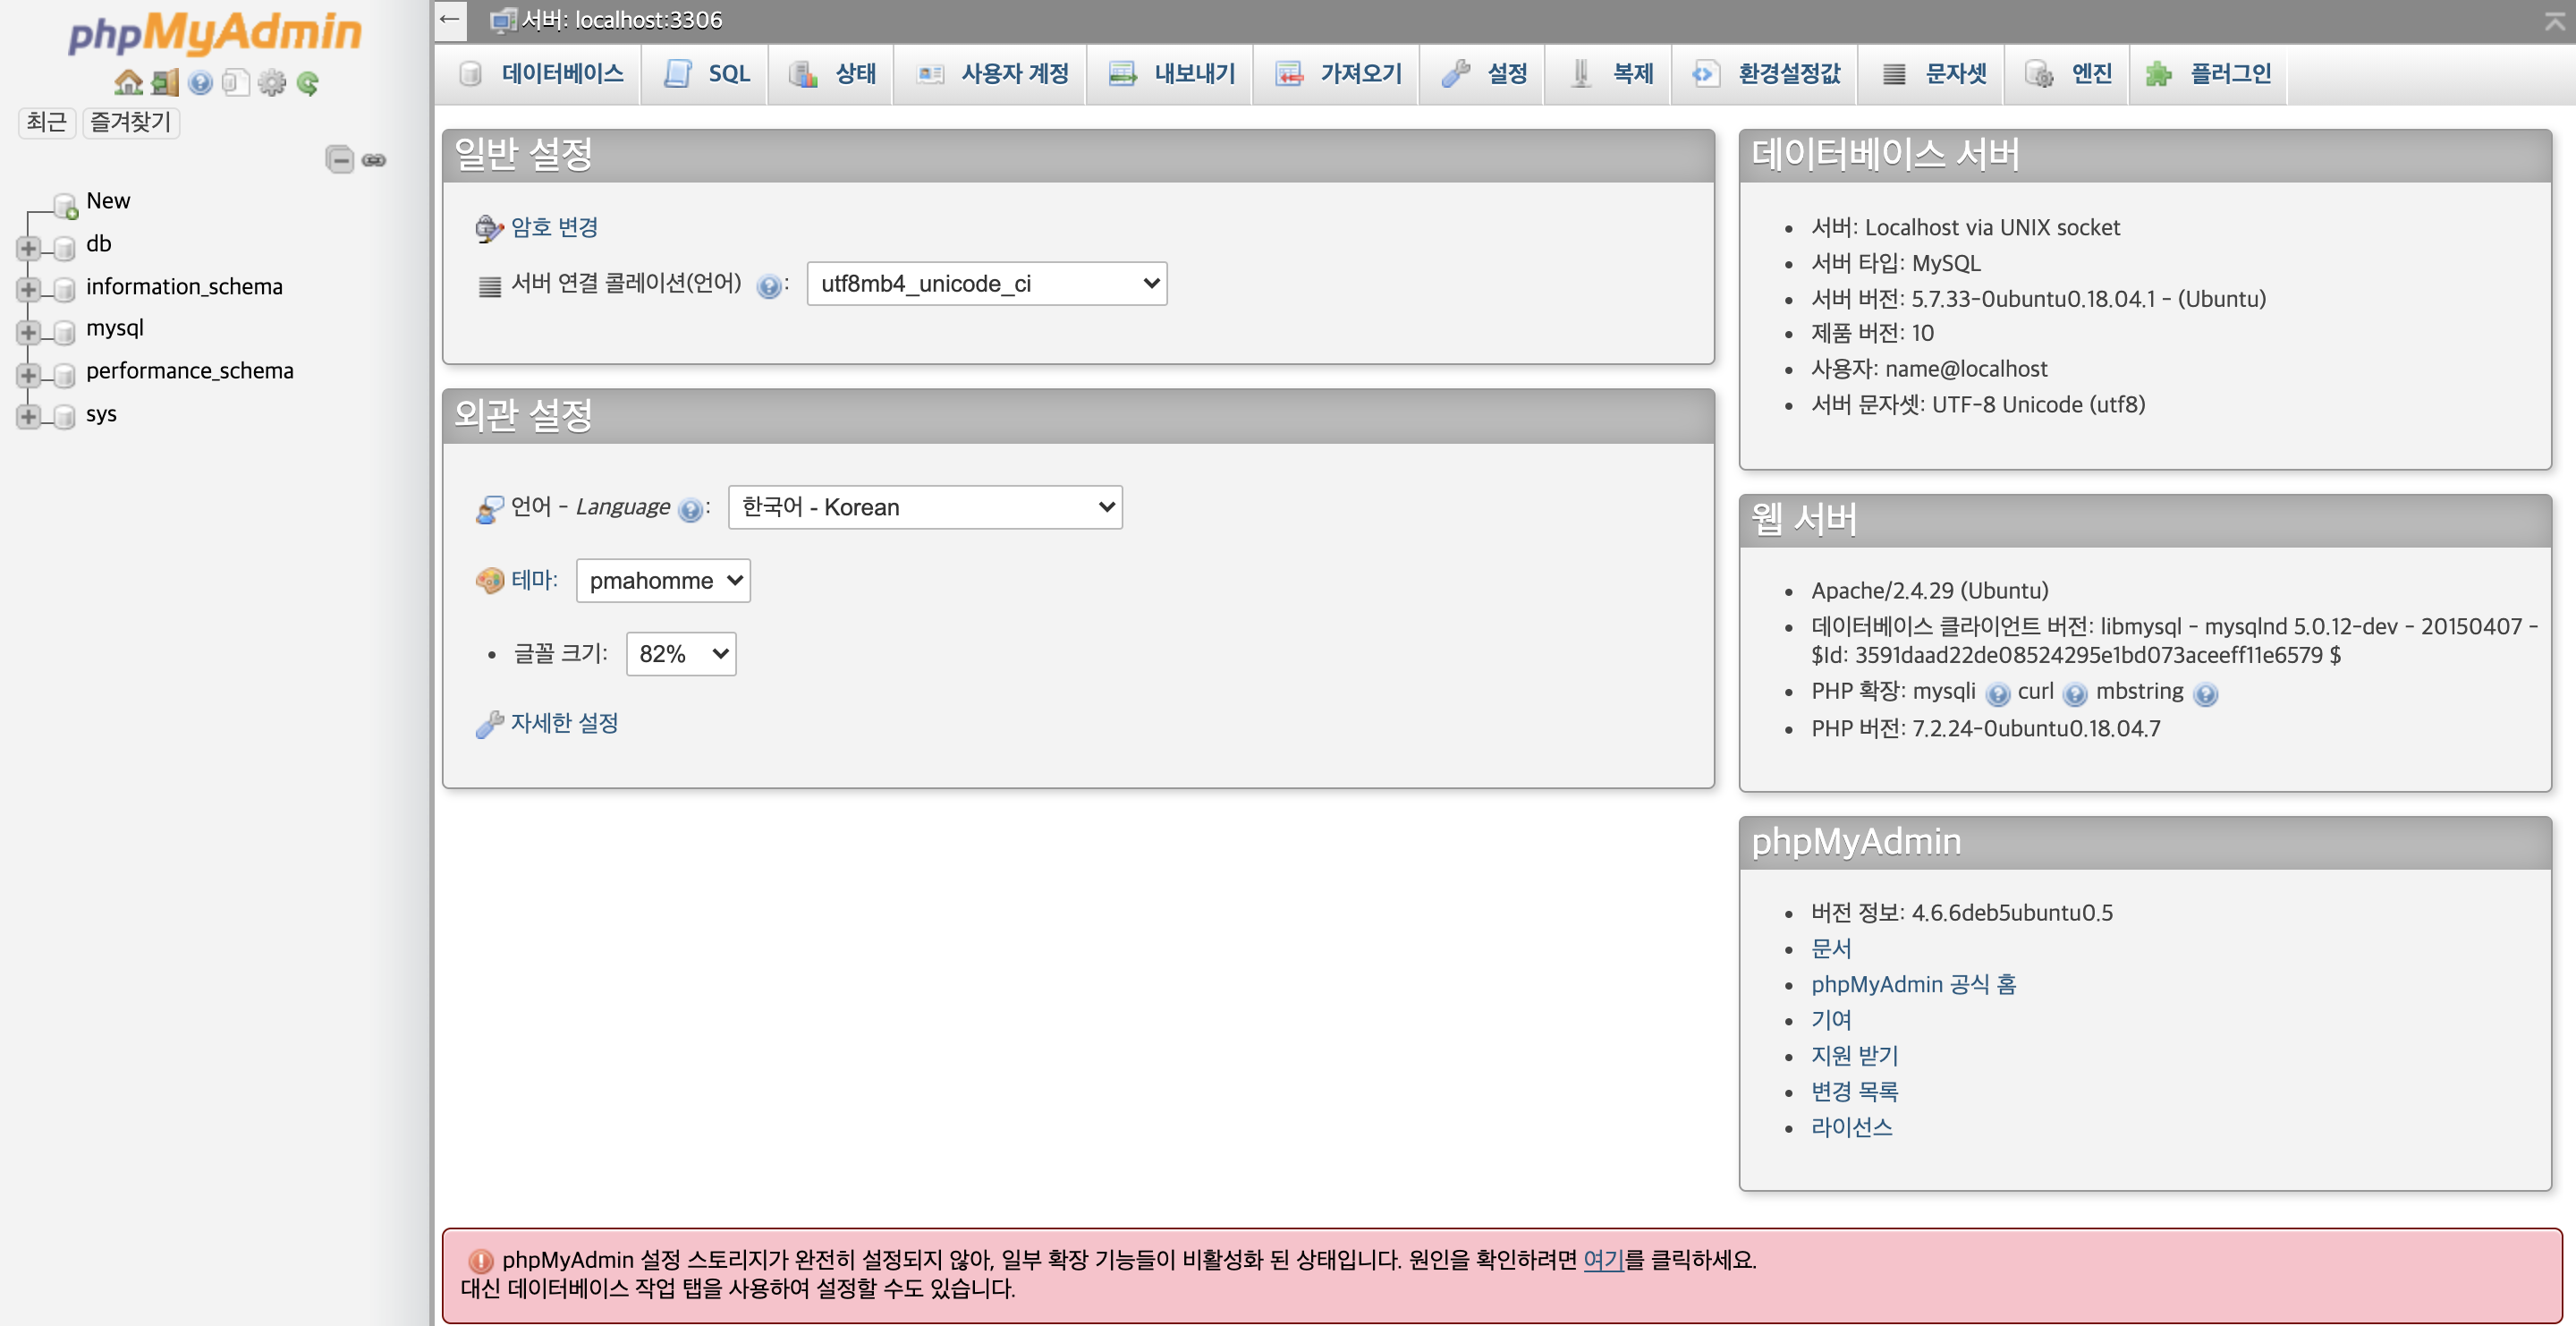
Task: Open the theme pmahomme dropdown
Action: point(663,580)
